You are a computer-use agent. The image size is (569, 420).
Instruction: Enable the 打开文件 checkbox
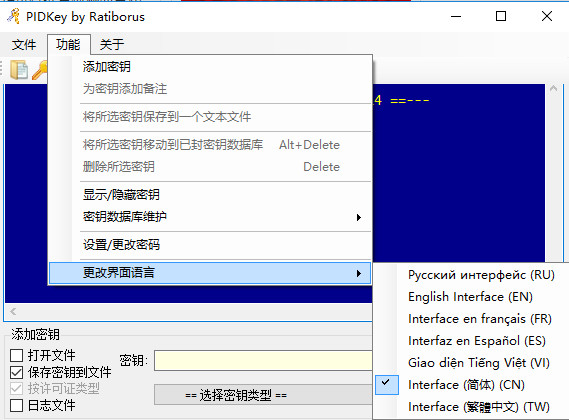(x=17, y=355)
